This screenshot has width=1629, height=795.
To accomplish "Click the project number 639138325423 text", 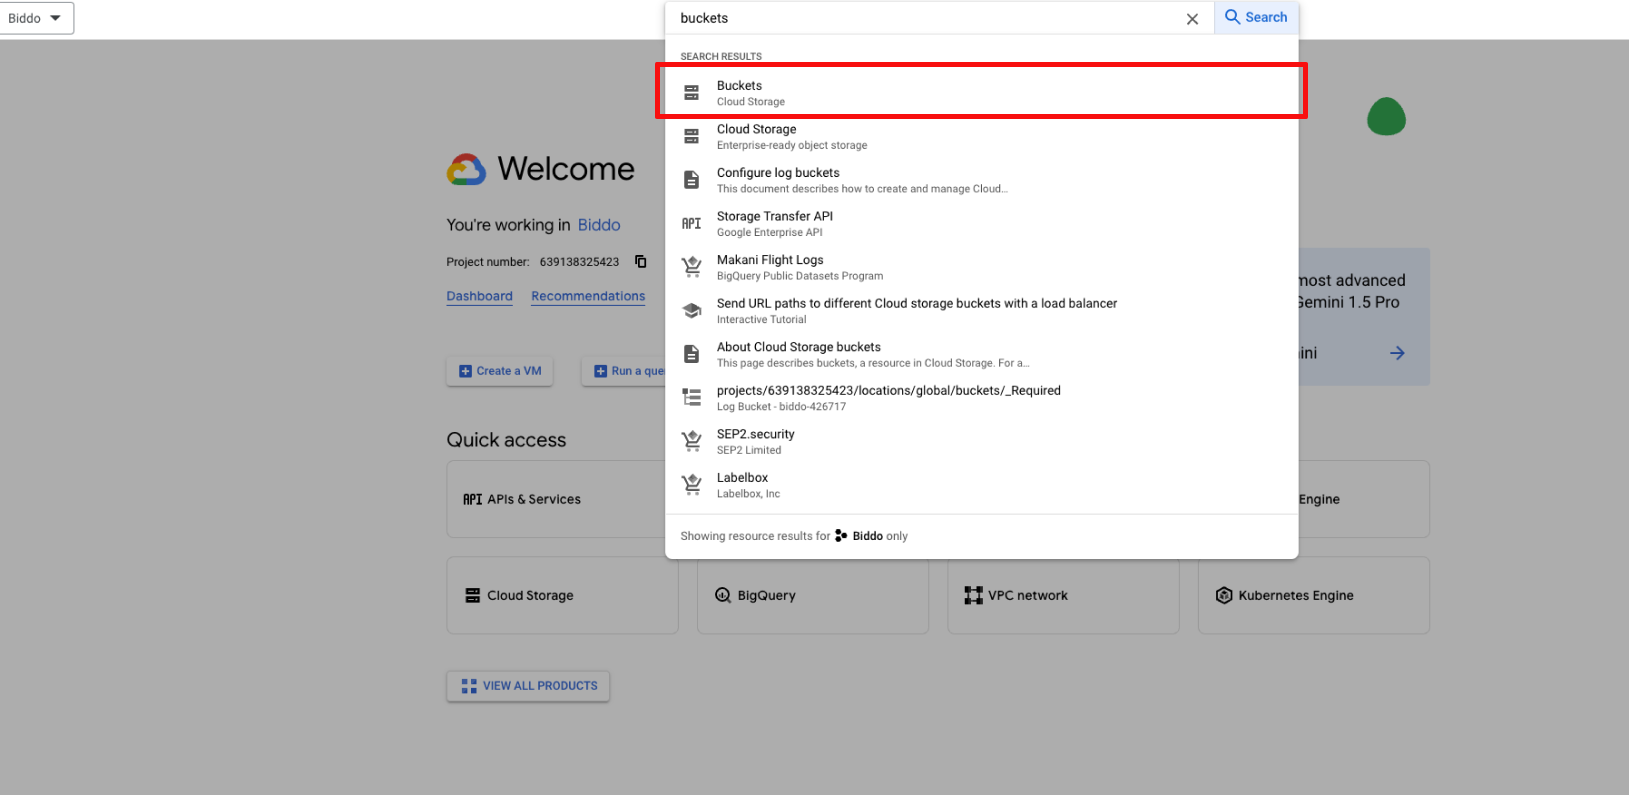I will (579, 262).
